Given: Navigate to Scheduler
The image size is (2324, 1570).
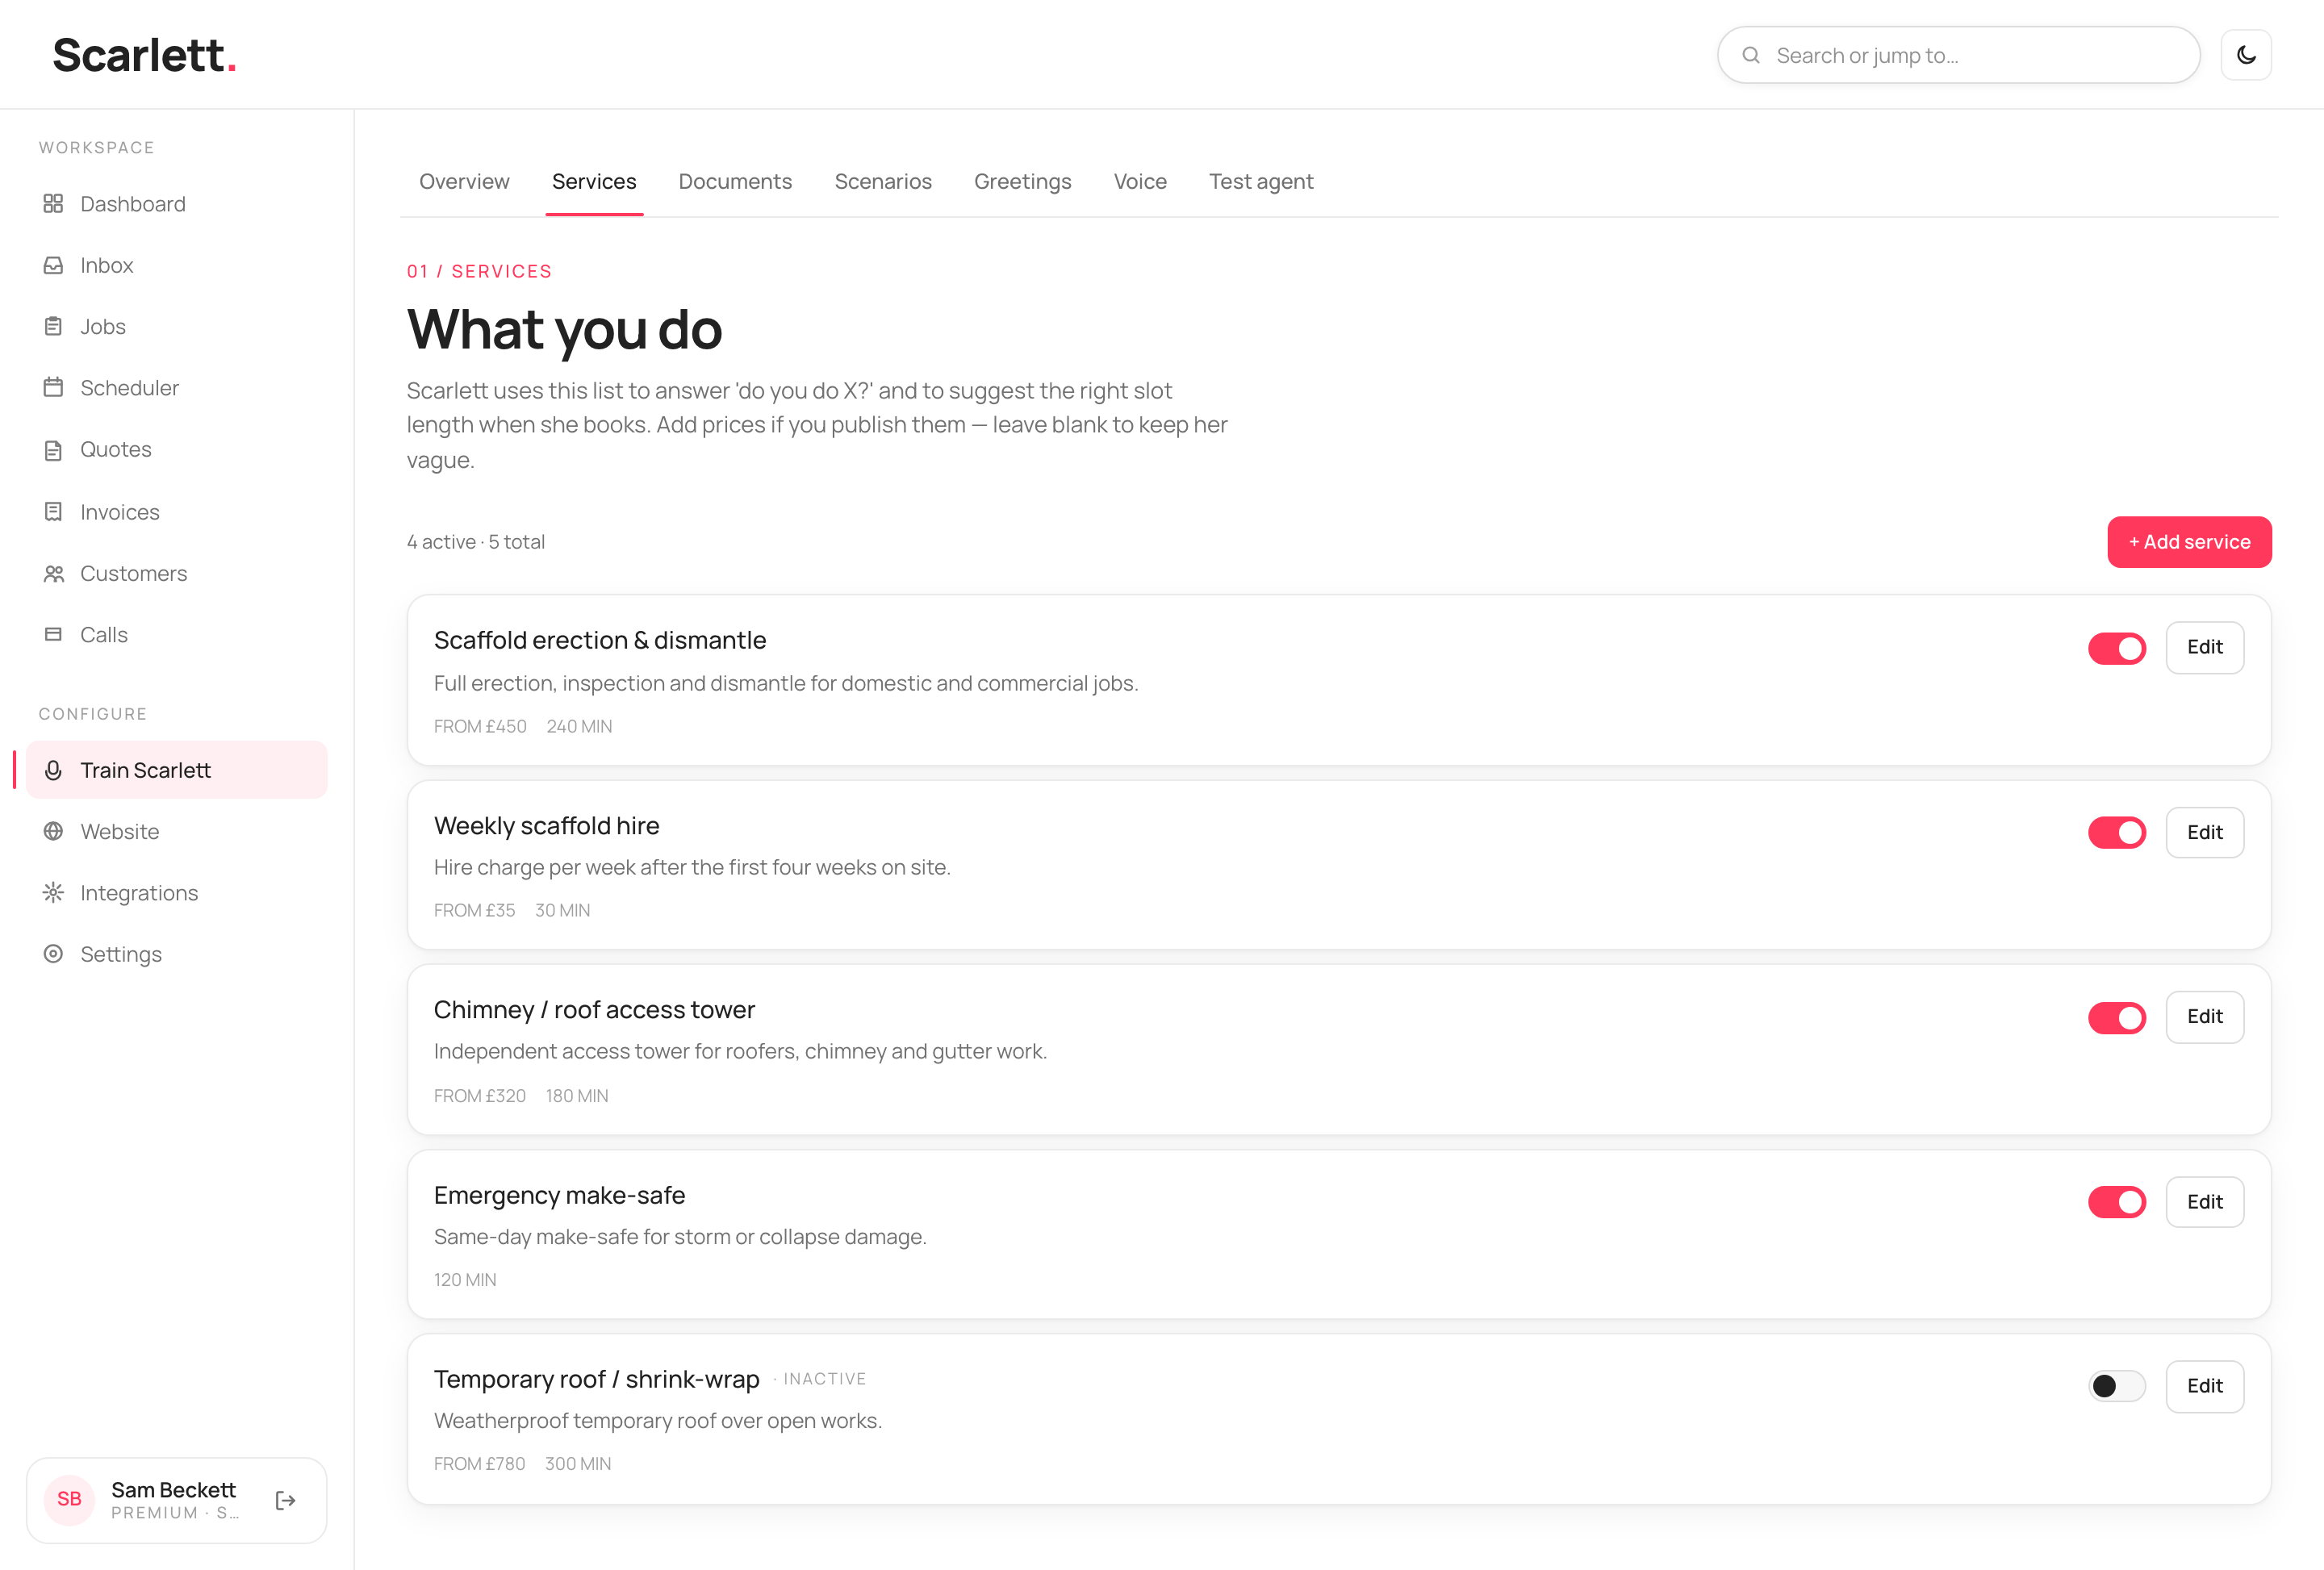Looking at the screenshot, I should tap(177, 388).
